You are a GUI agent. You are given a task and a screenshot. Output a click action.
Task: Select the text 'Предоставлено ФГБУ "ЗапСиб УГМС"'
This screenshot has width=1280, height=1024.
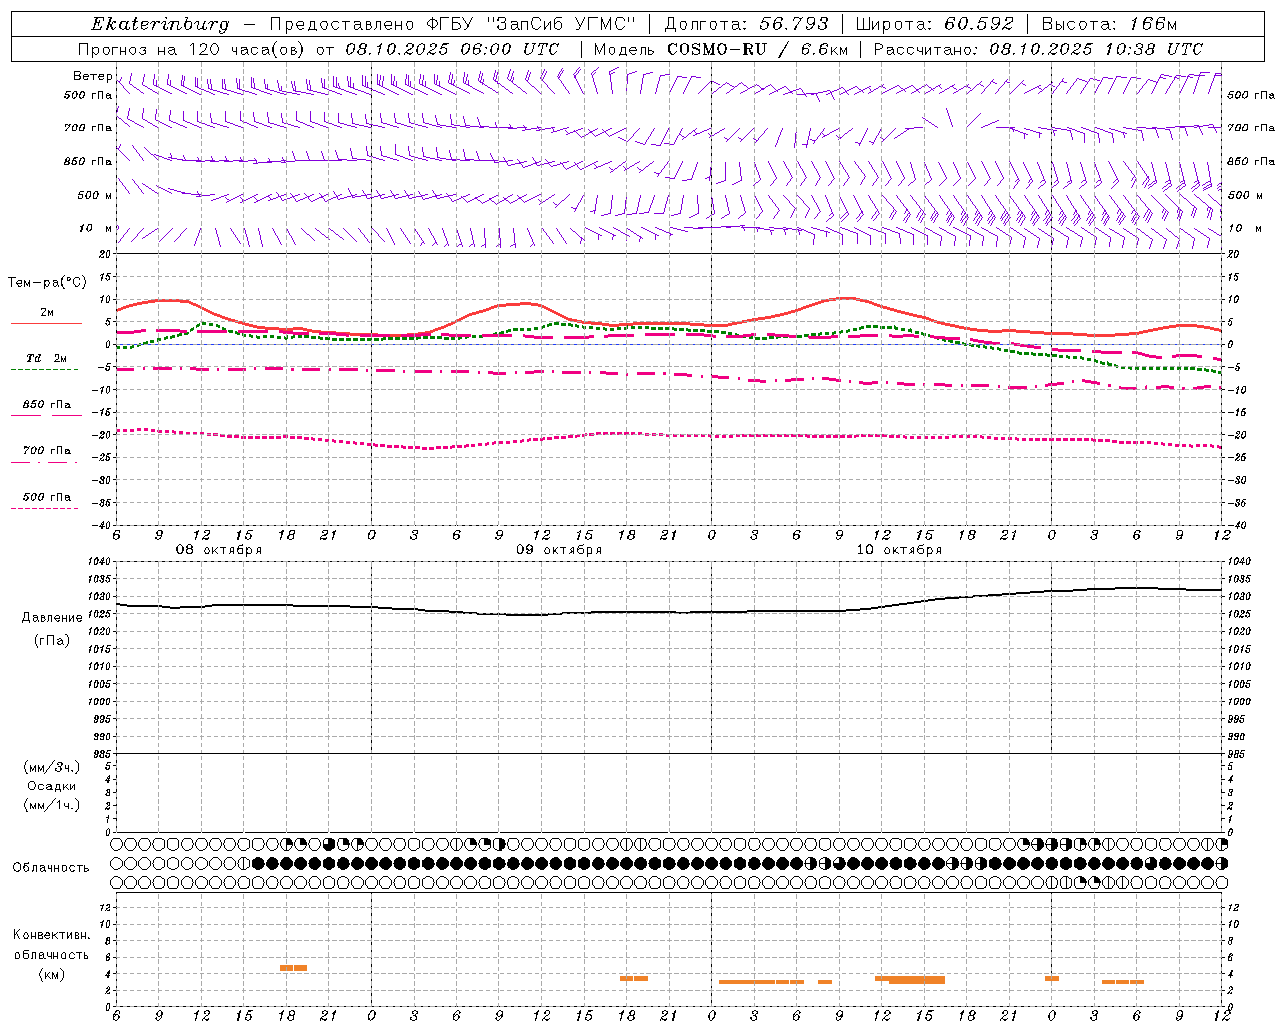(x=452, y=24)
